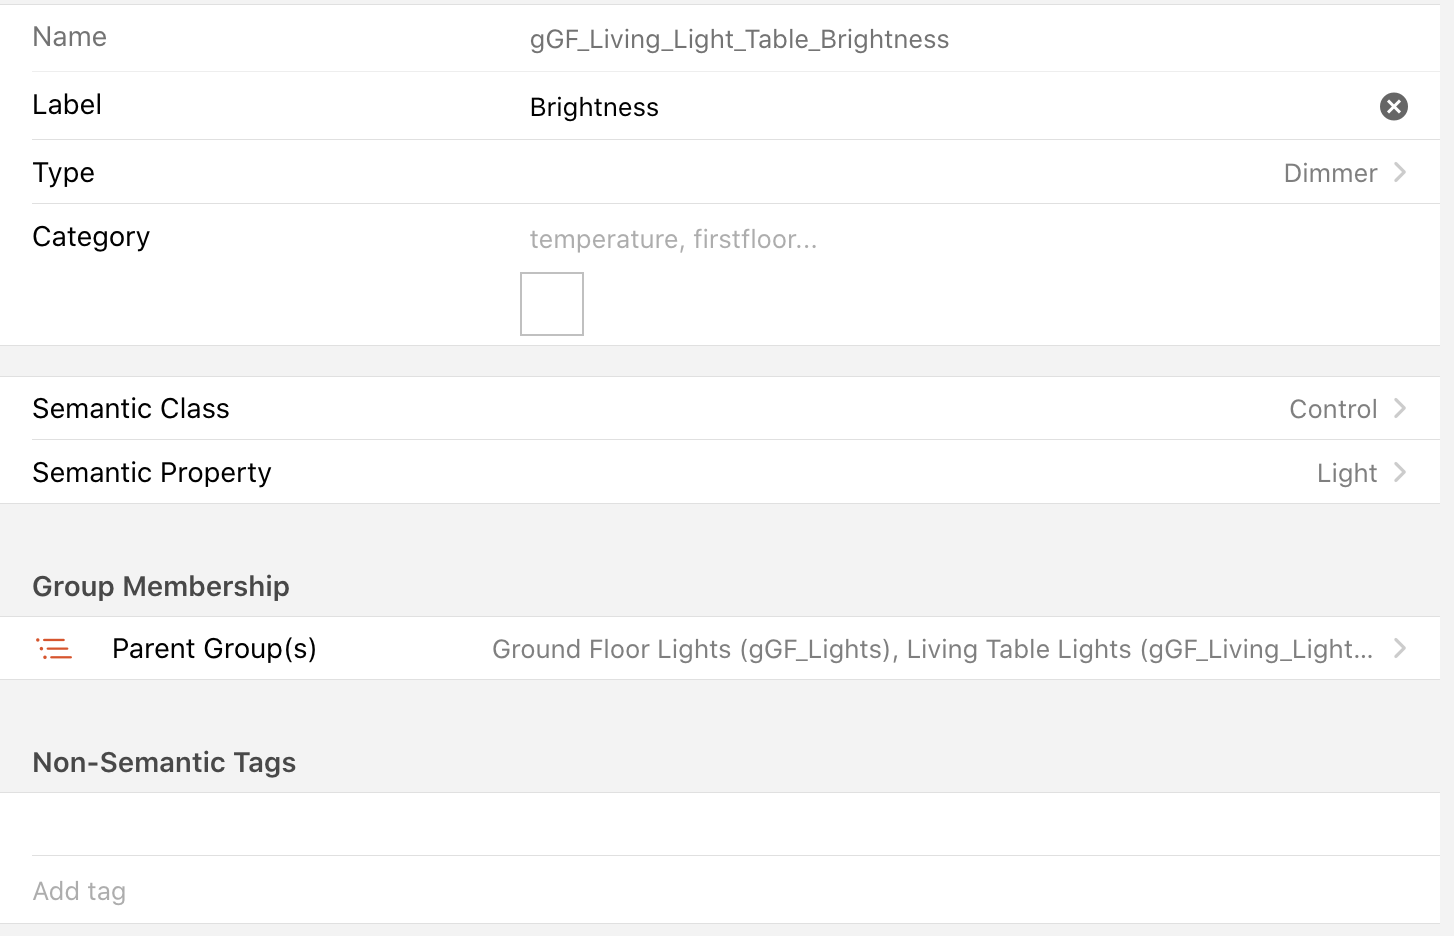The image size is (1454, 936).
Task: Open the Parent Group(s) row
Action: (720, 648)
